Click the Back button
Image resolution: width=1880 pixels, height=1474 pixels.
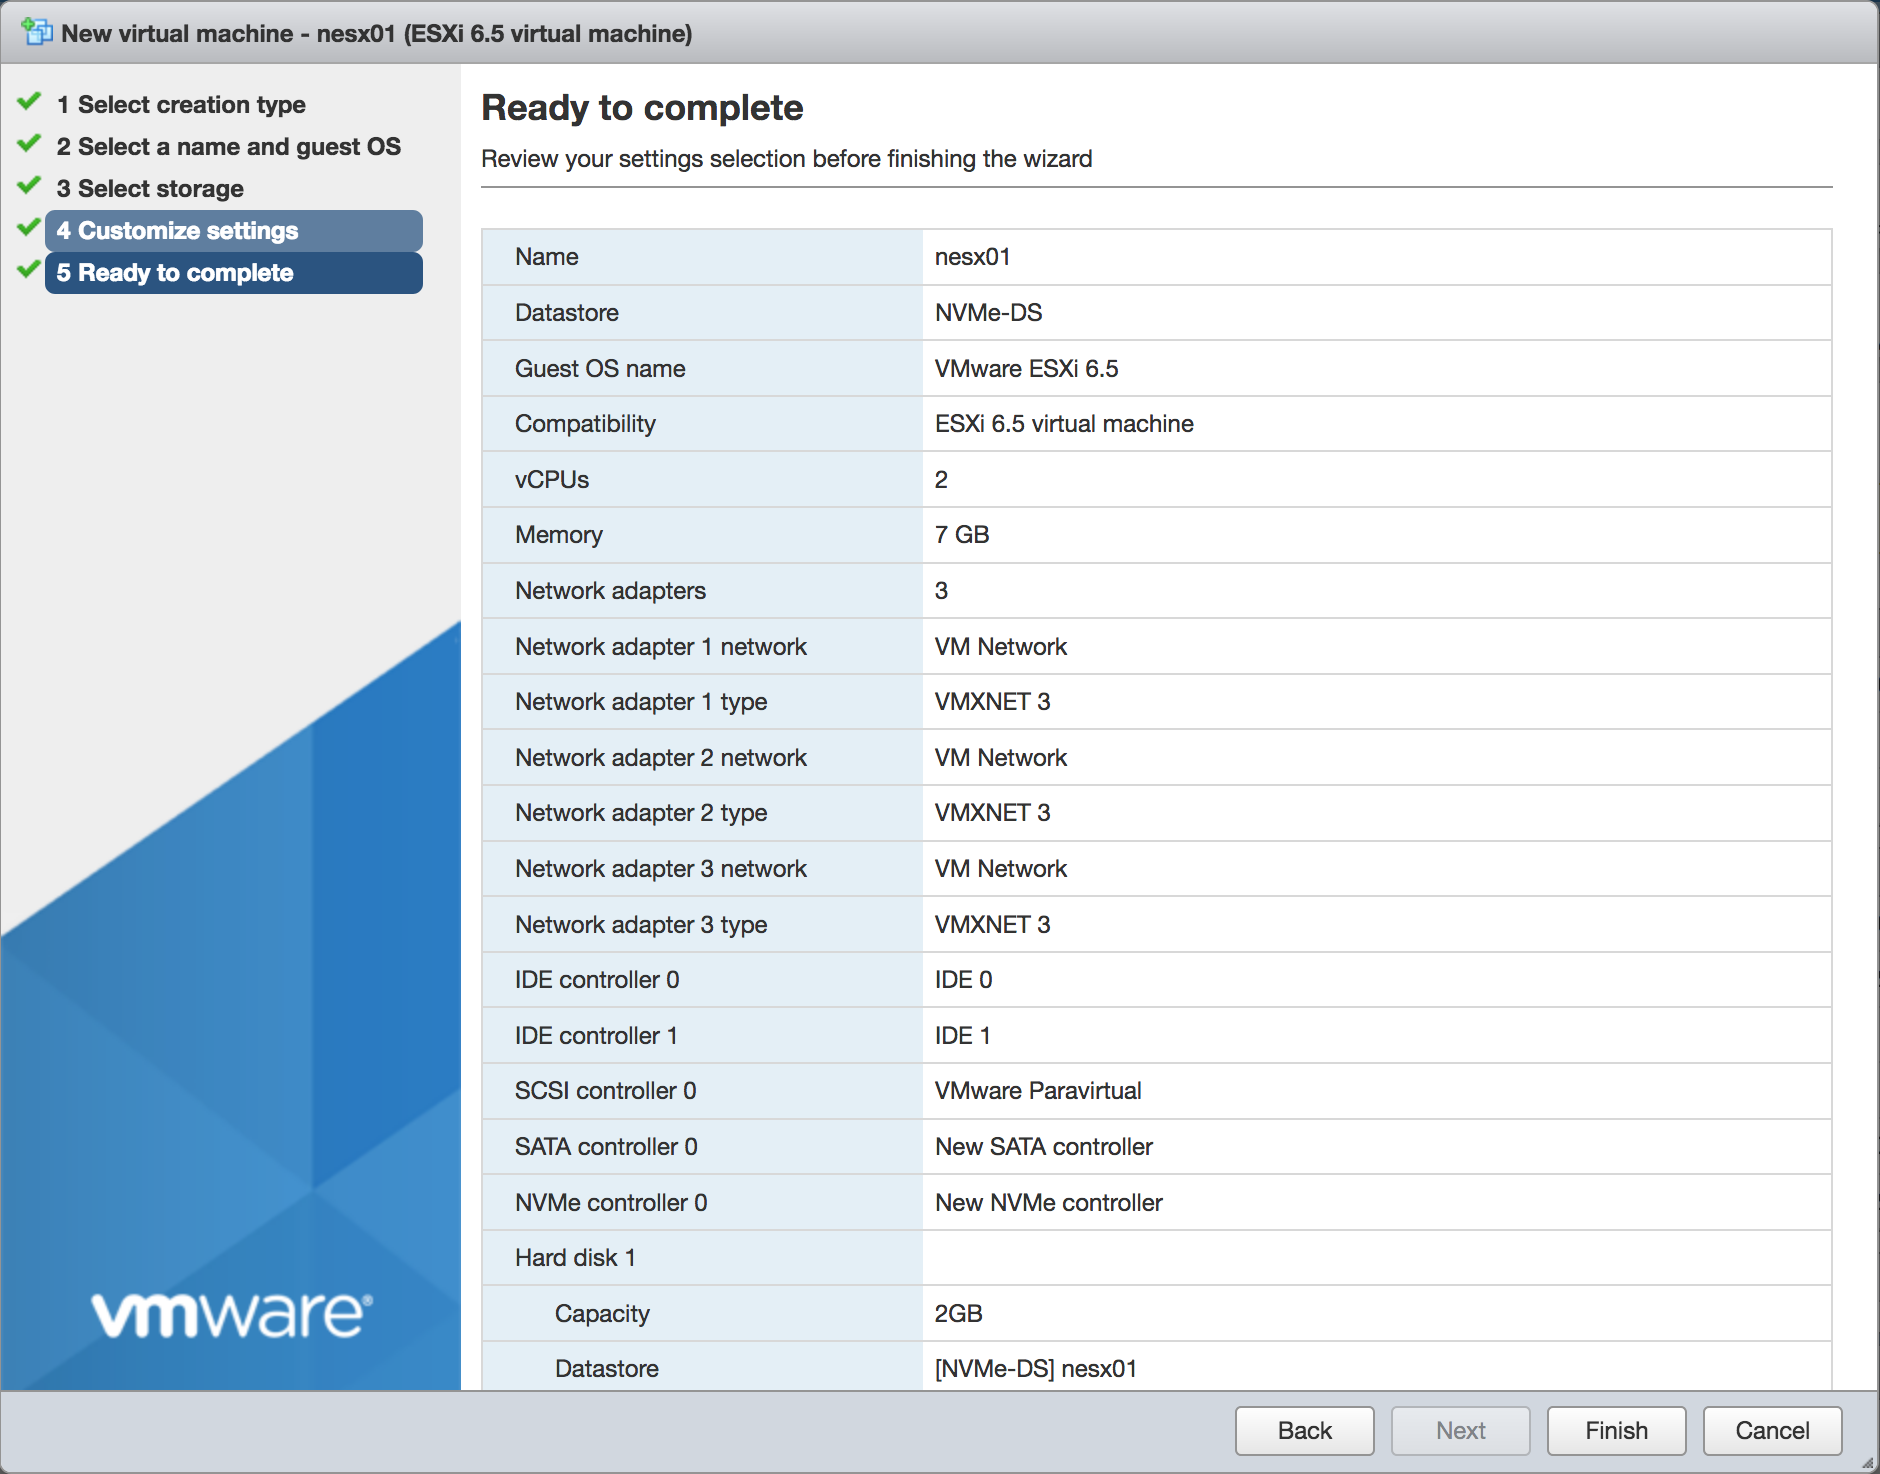(1304, 1431)
